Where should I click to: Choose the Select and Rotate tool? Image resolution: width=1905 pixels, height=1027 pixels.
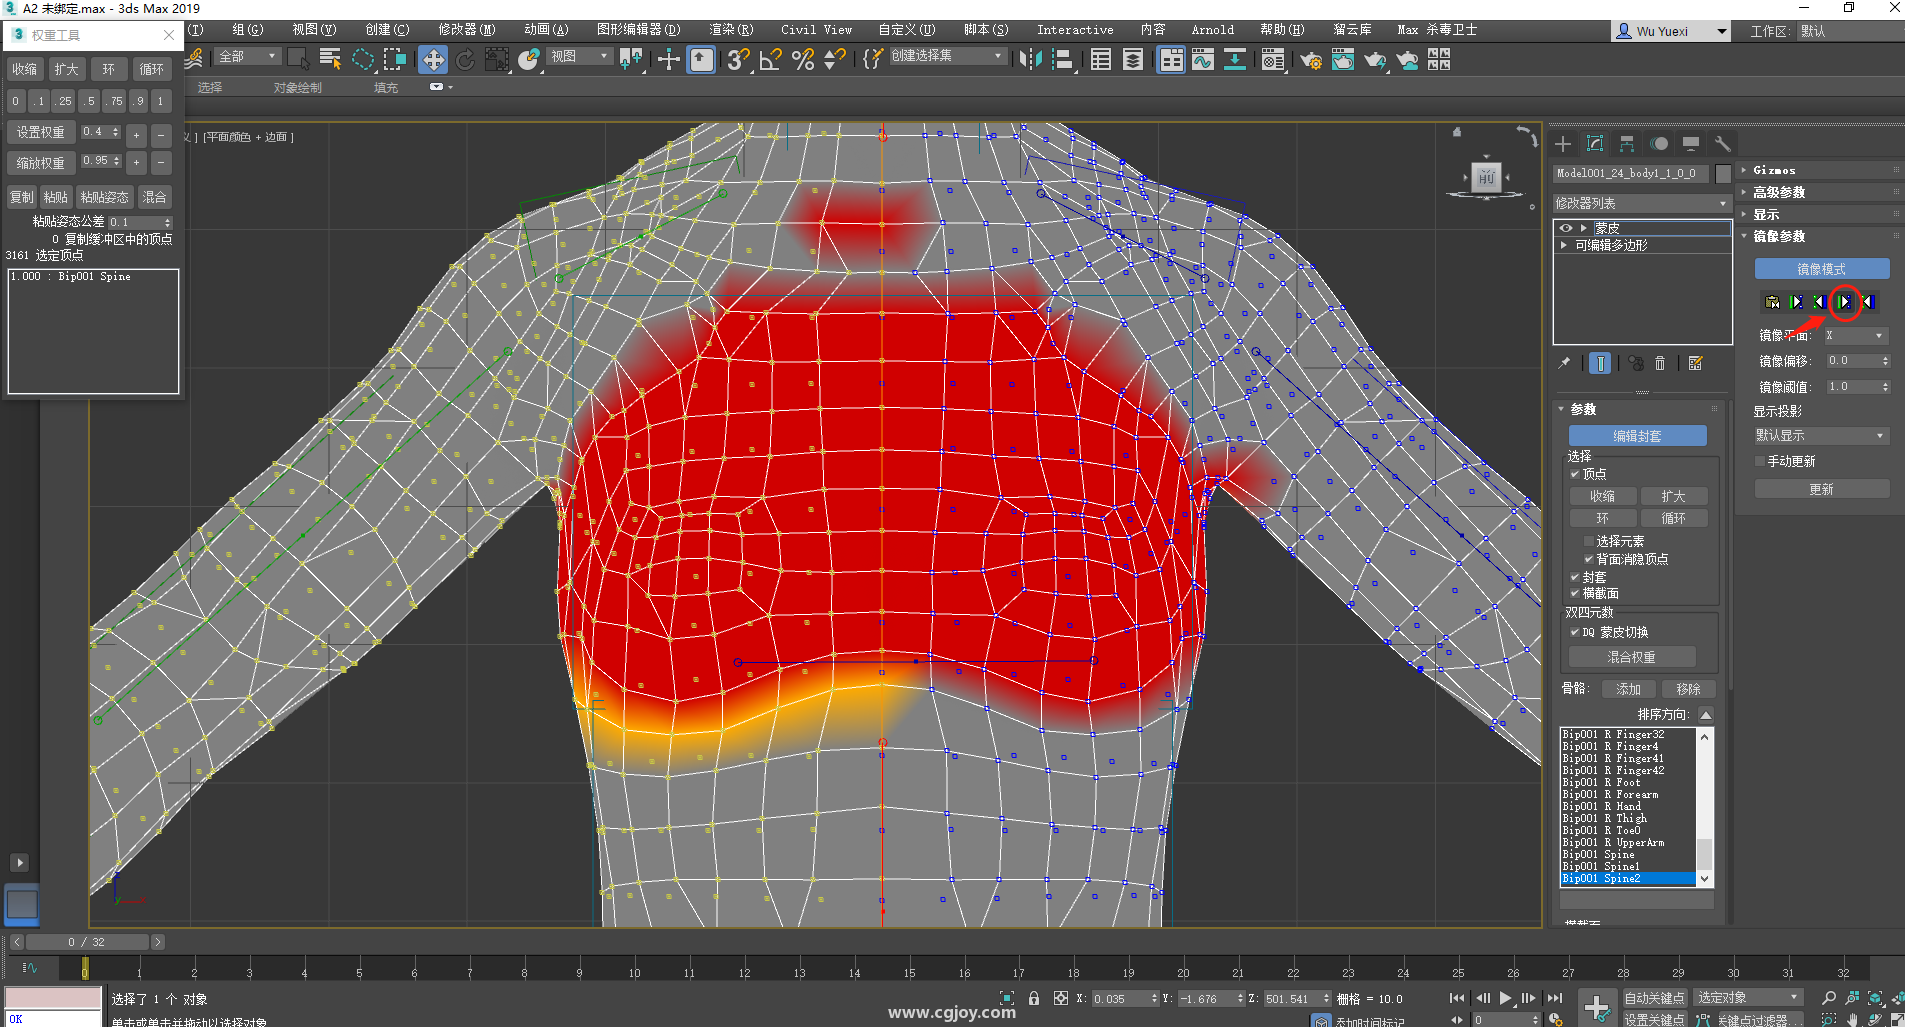465,60
